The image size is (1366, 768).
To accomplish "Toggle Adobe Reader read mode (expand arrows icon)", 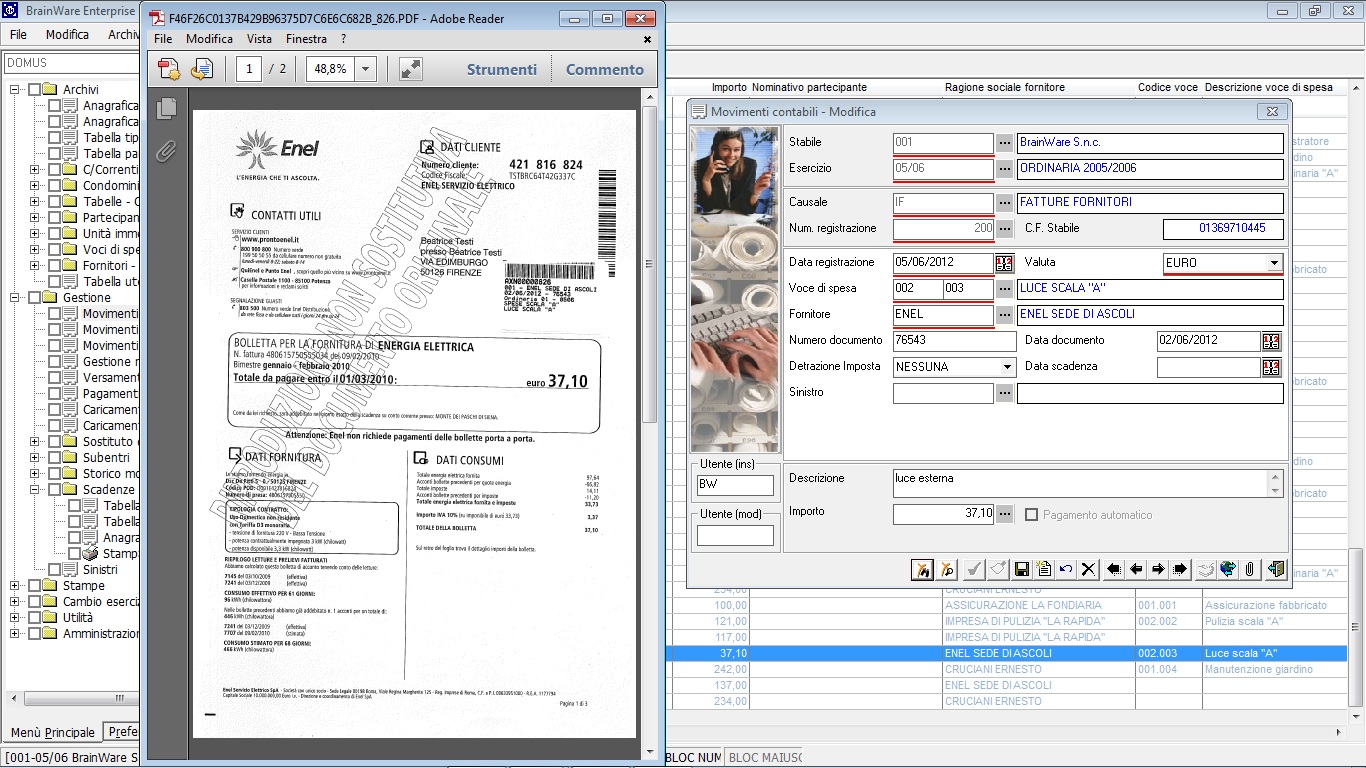I will point(410,69).
